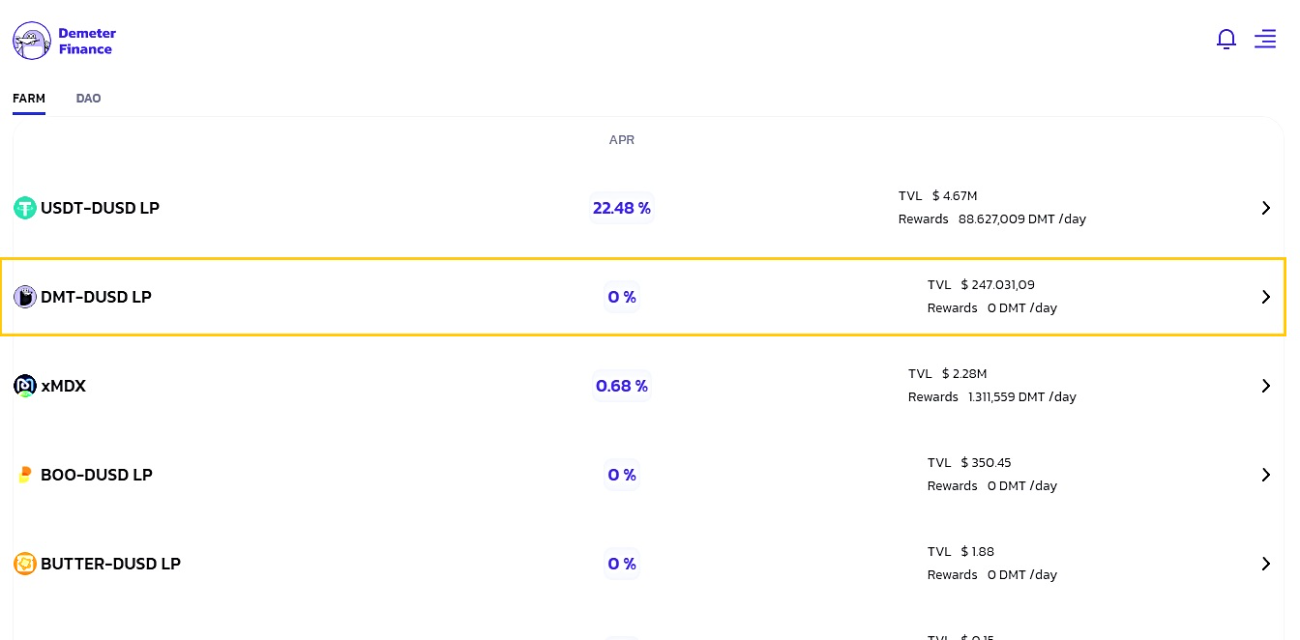Click the APR column header
Viewport: 1300px width, 640px height.
pos(621,140)
